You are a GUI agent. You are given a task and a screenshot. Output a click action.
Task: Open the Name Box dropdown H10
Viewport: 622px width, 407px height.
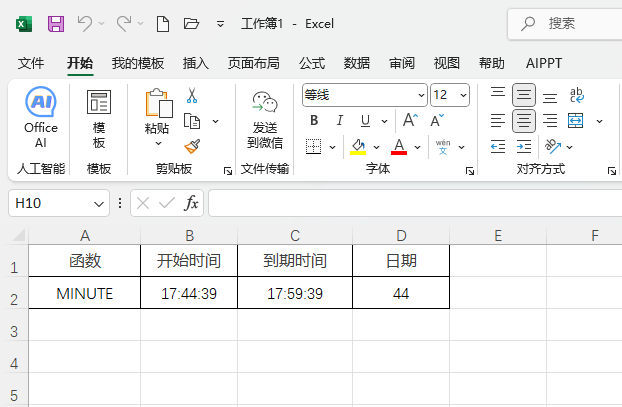tap(98, 204)
